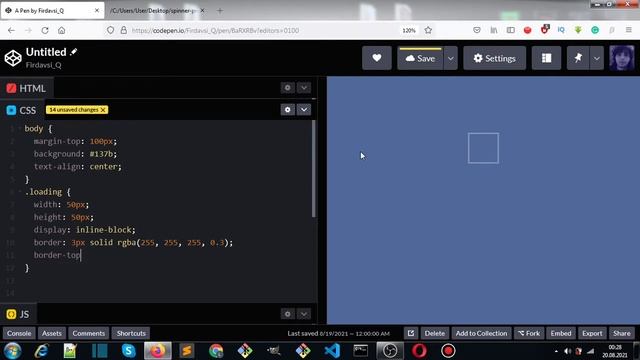Open the Firefox hamburger menu
640x360 pixels.
(x=629, y=30)
